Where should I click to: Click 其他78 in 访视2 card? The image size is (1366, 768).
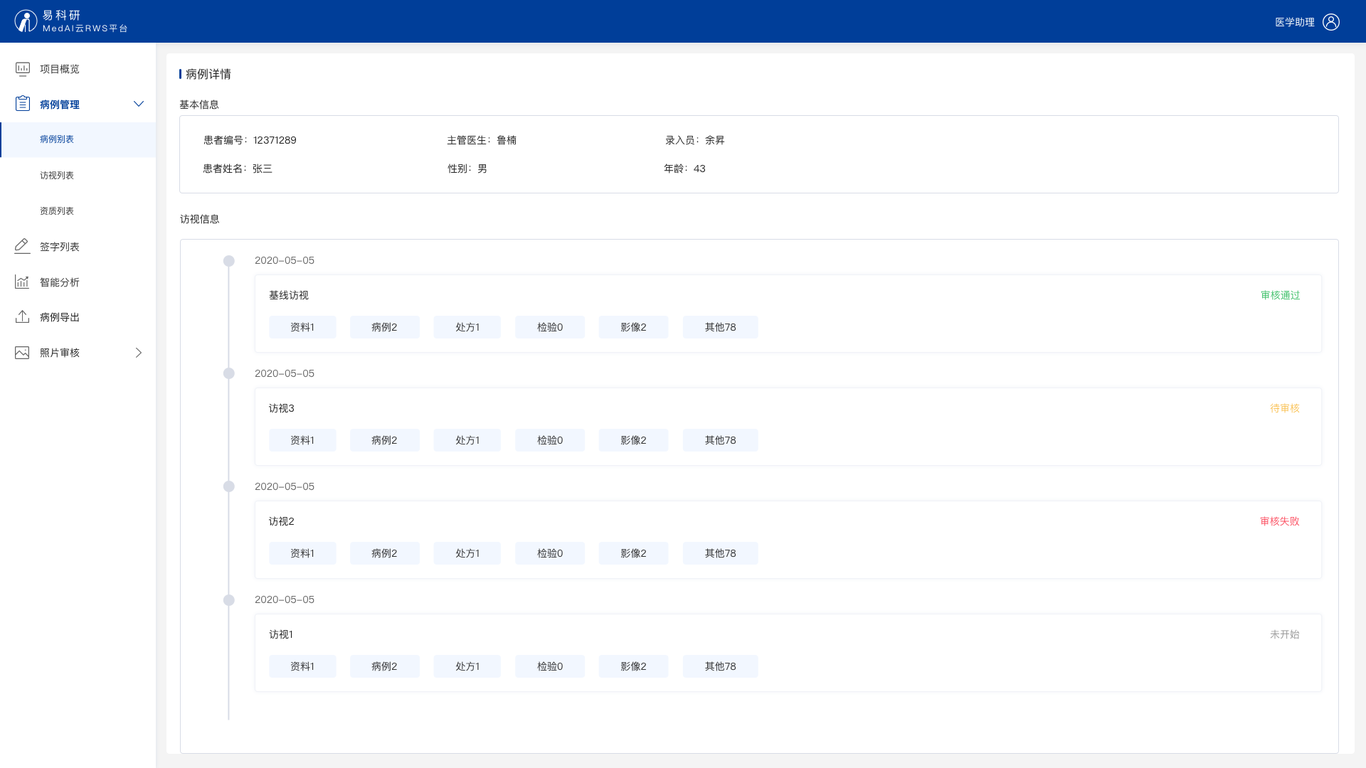(x=720, y=553)
